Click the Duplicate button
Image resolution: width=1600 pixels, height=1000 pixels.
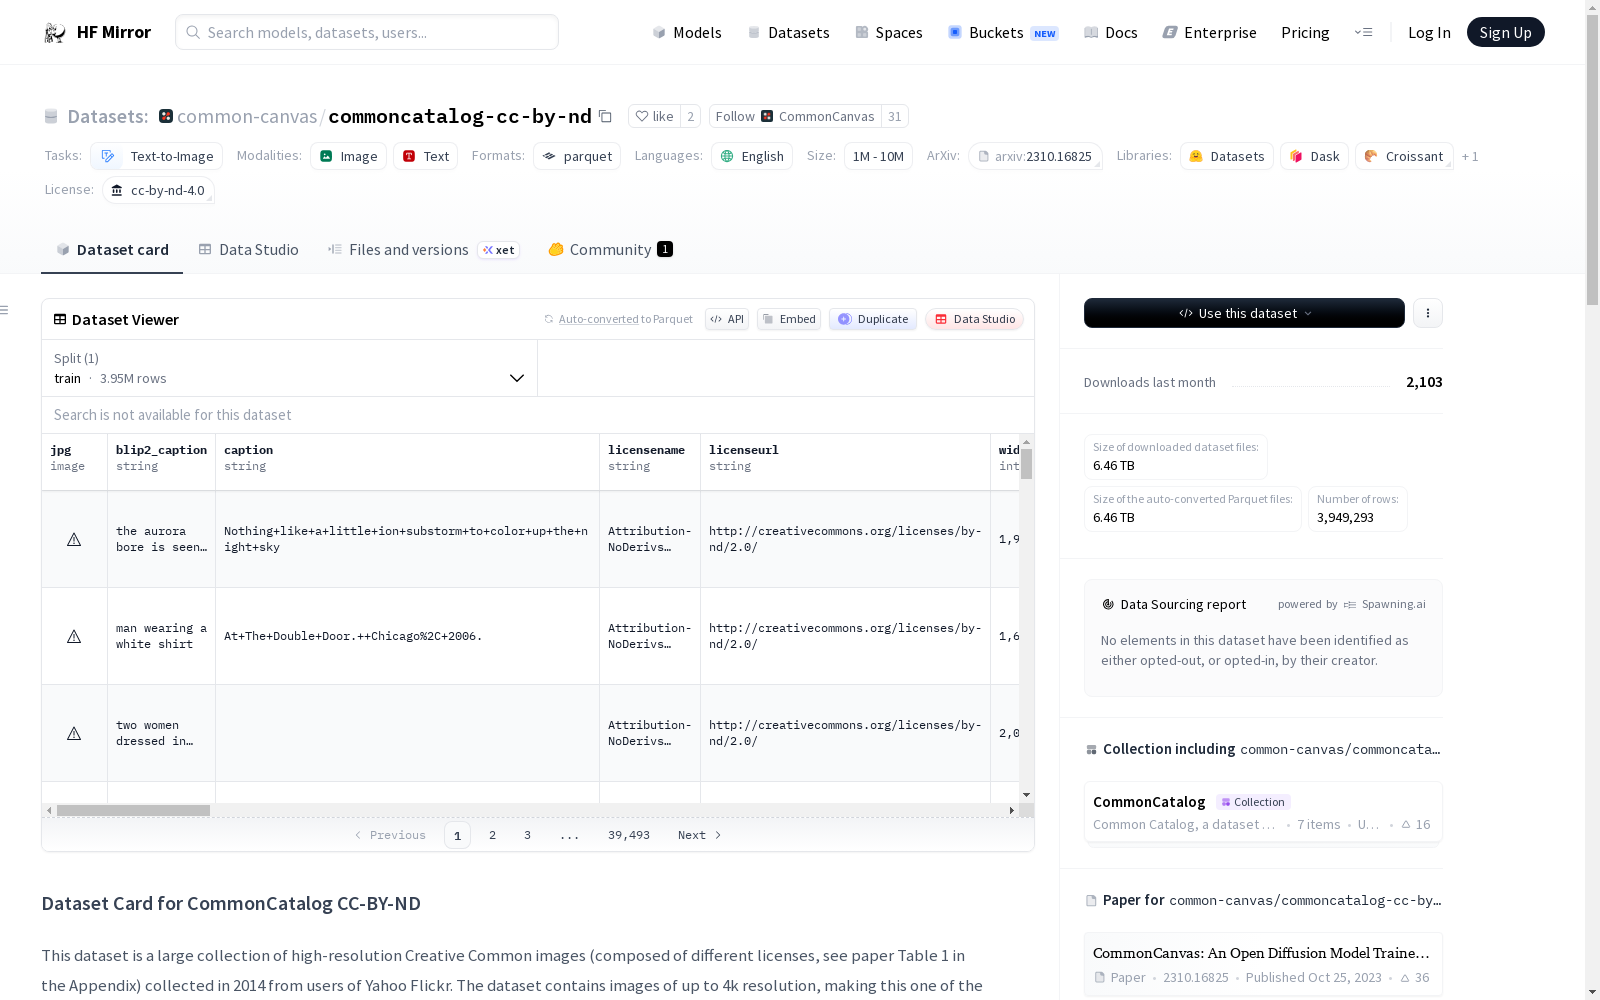click(x=873, y=319)
